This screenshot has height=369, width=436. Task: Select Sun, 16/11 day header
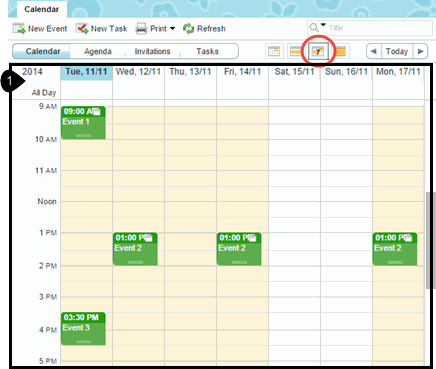346,72
